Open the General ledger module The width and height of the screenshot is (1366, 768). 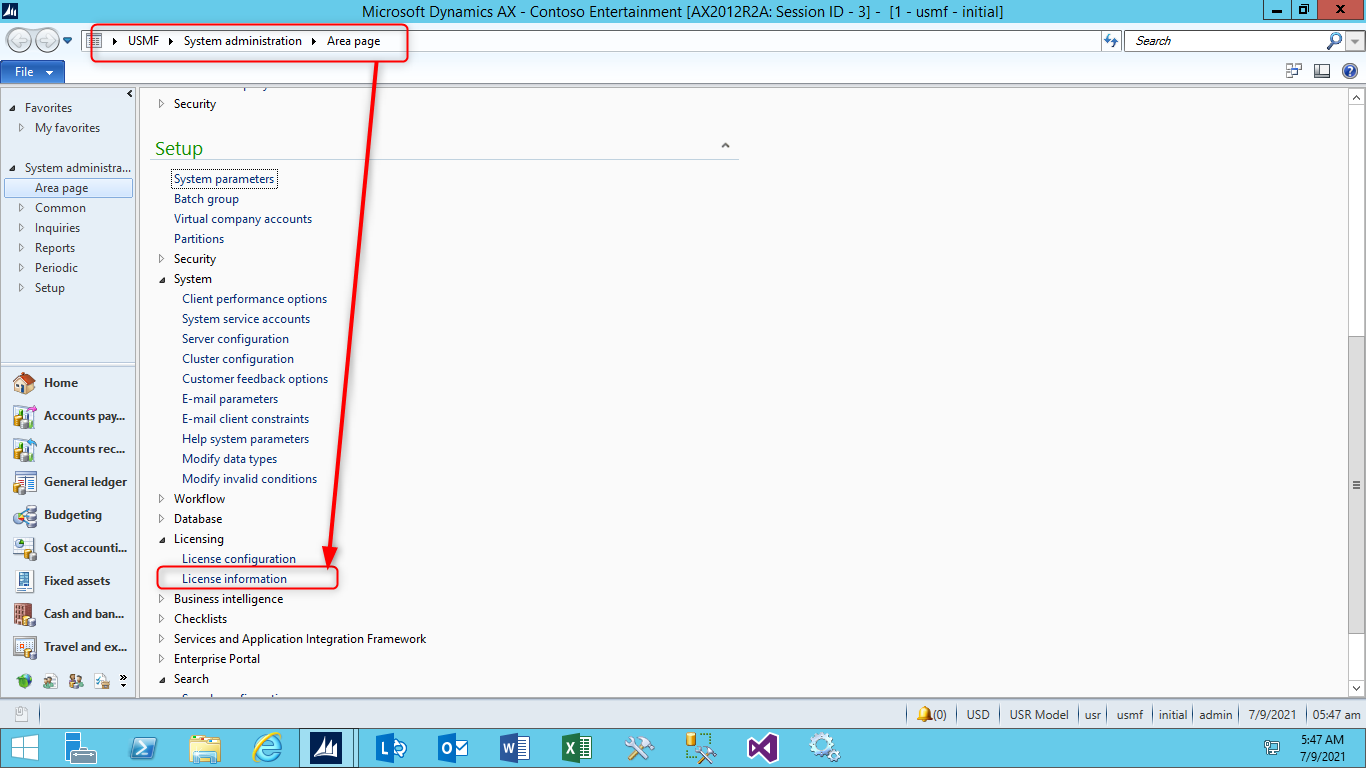click(x=68, y=482)
